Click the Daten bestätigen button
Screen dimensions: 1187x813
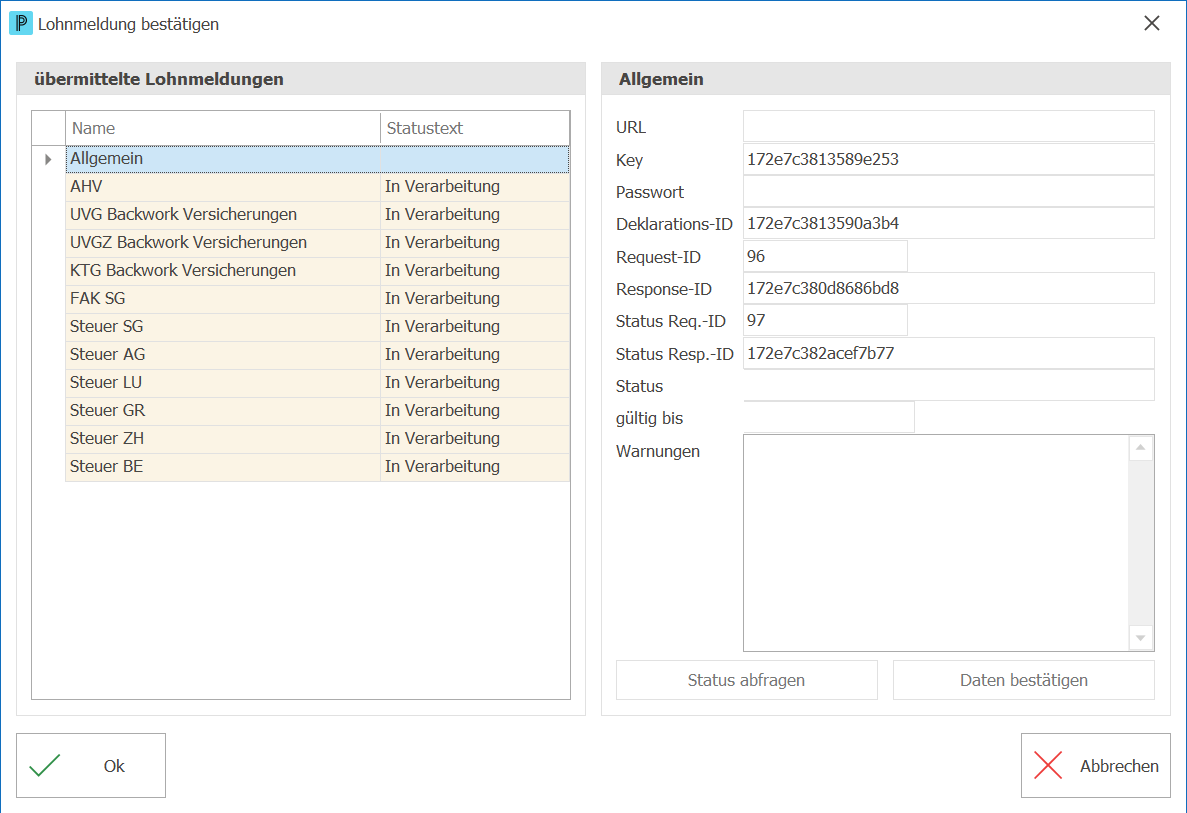click(1023, 680)
